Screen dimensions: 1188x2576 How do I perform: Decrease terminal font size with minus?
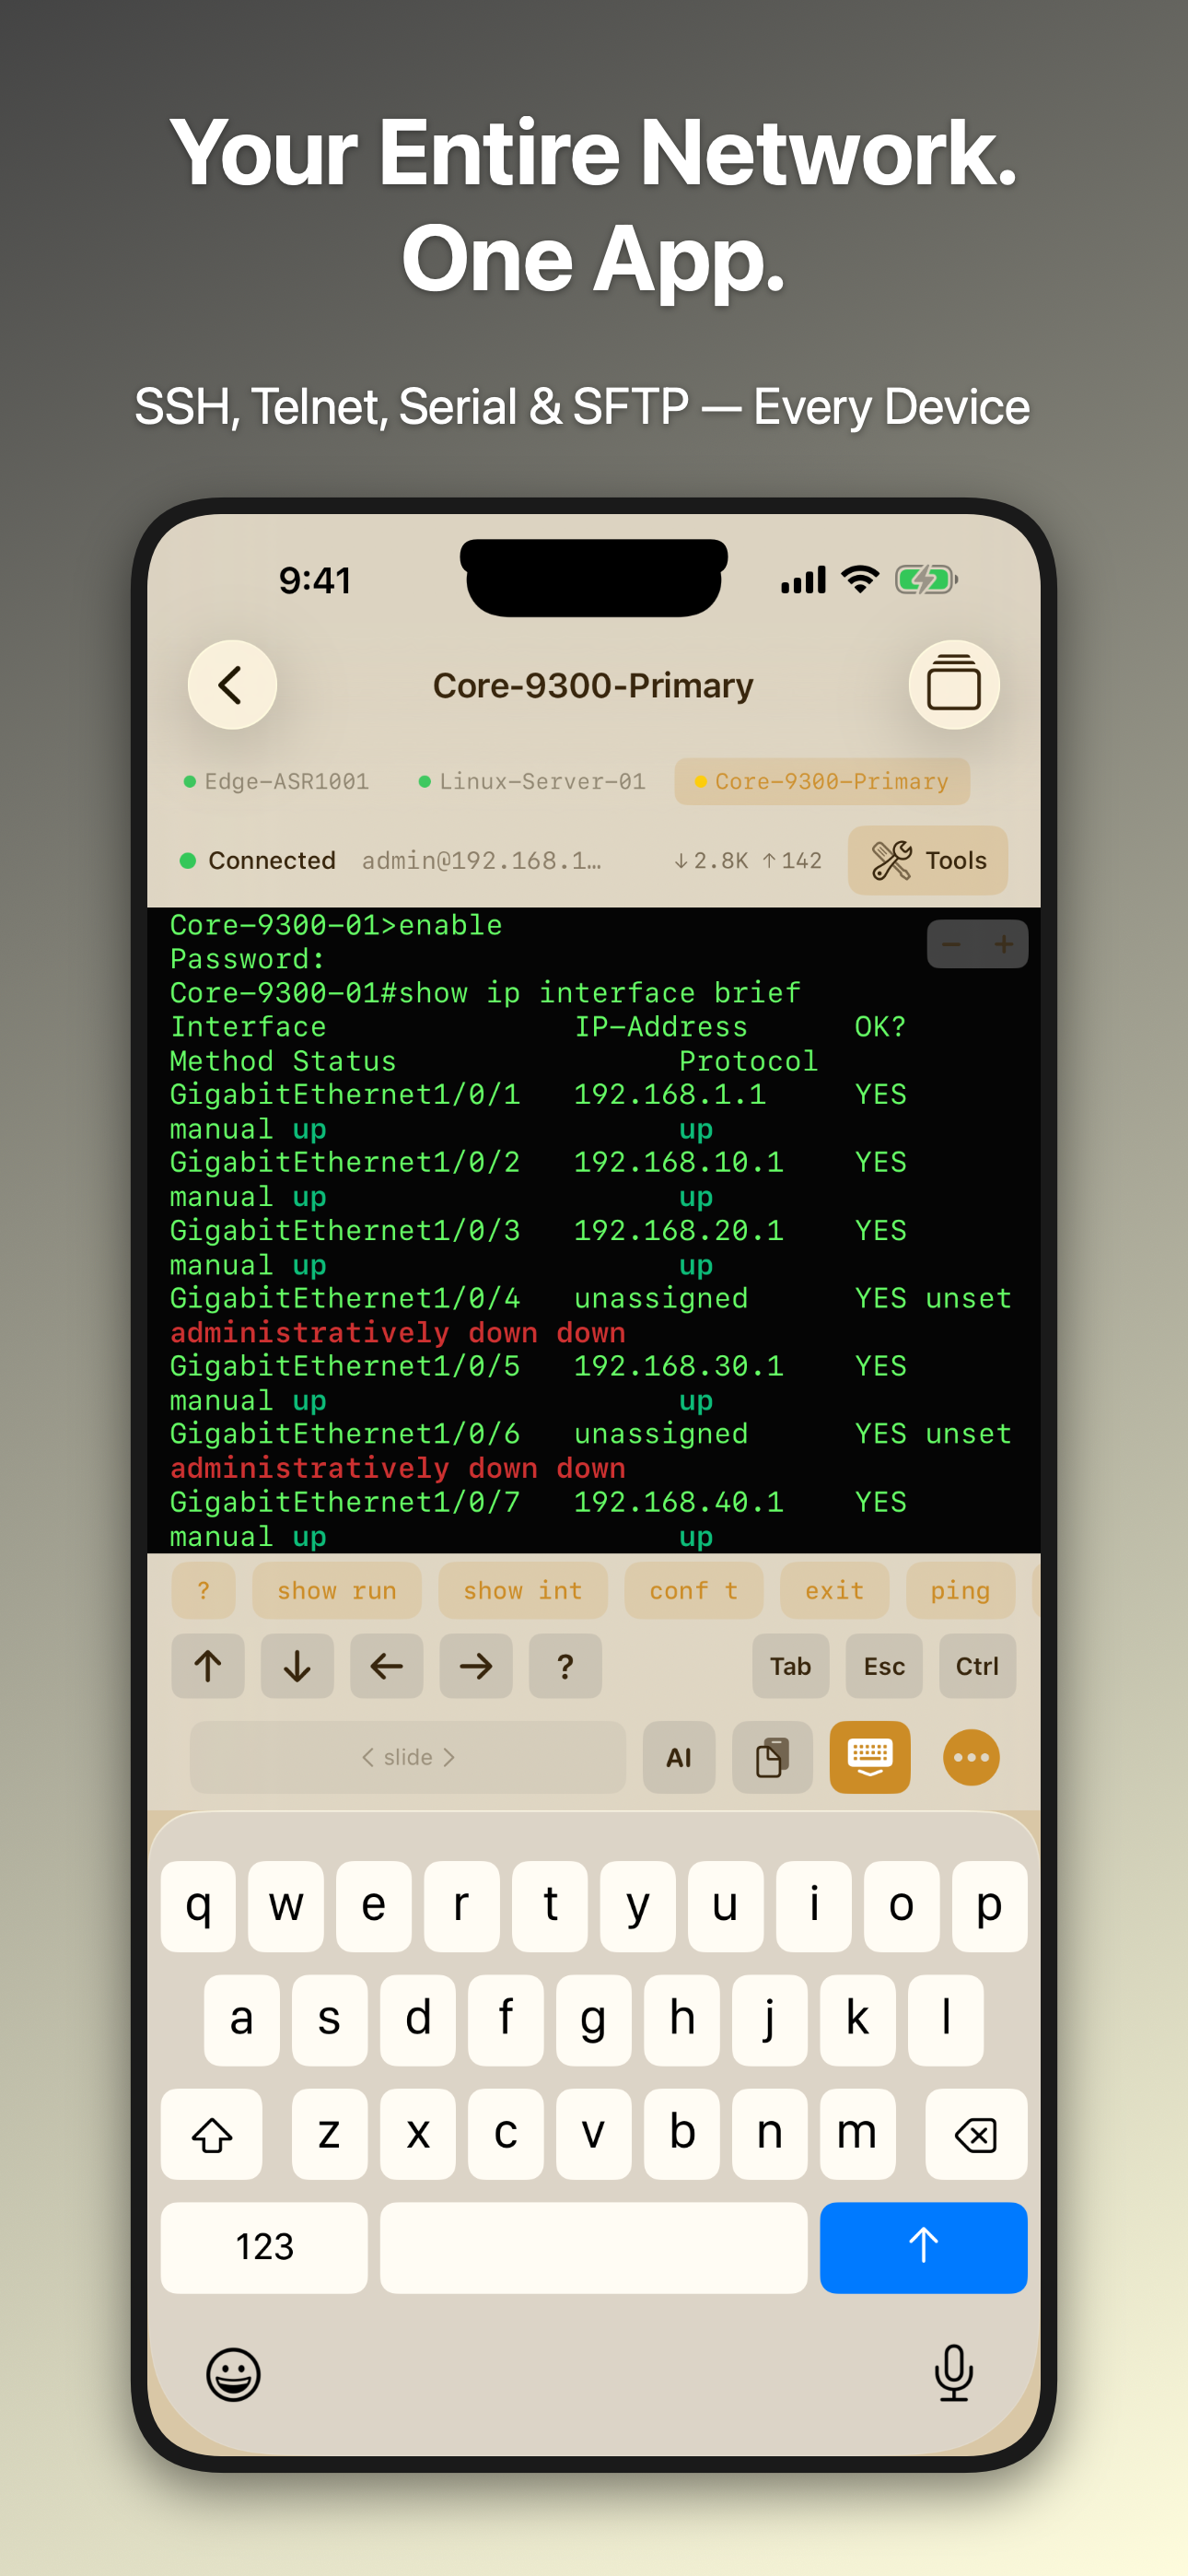click(951, 944)
